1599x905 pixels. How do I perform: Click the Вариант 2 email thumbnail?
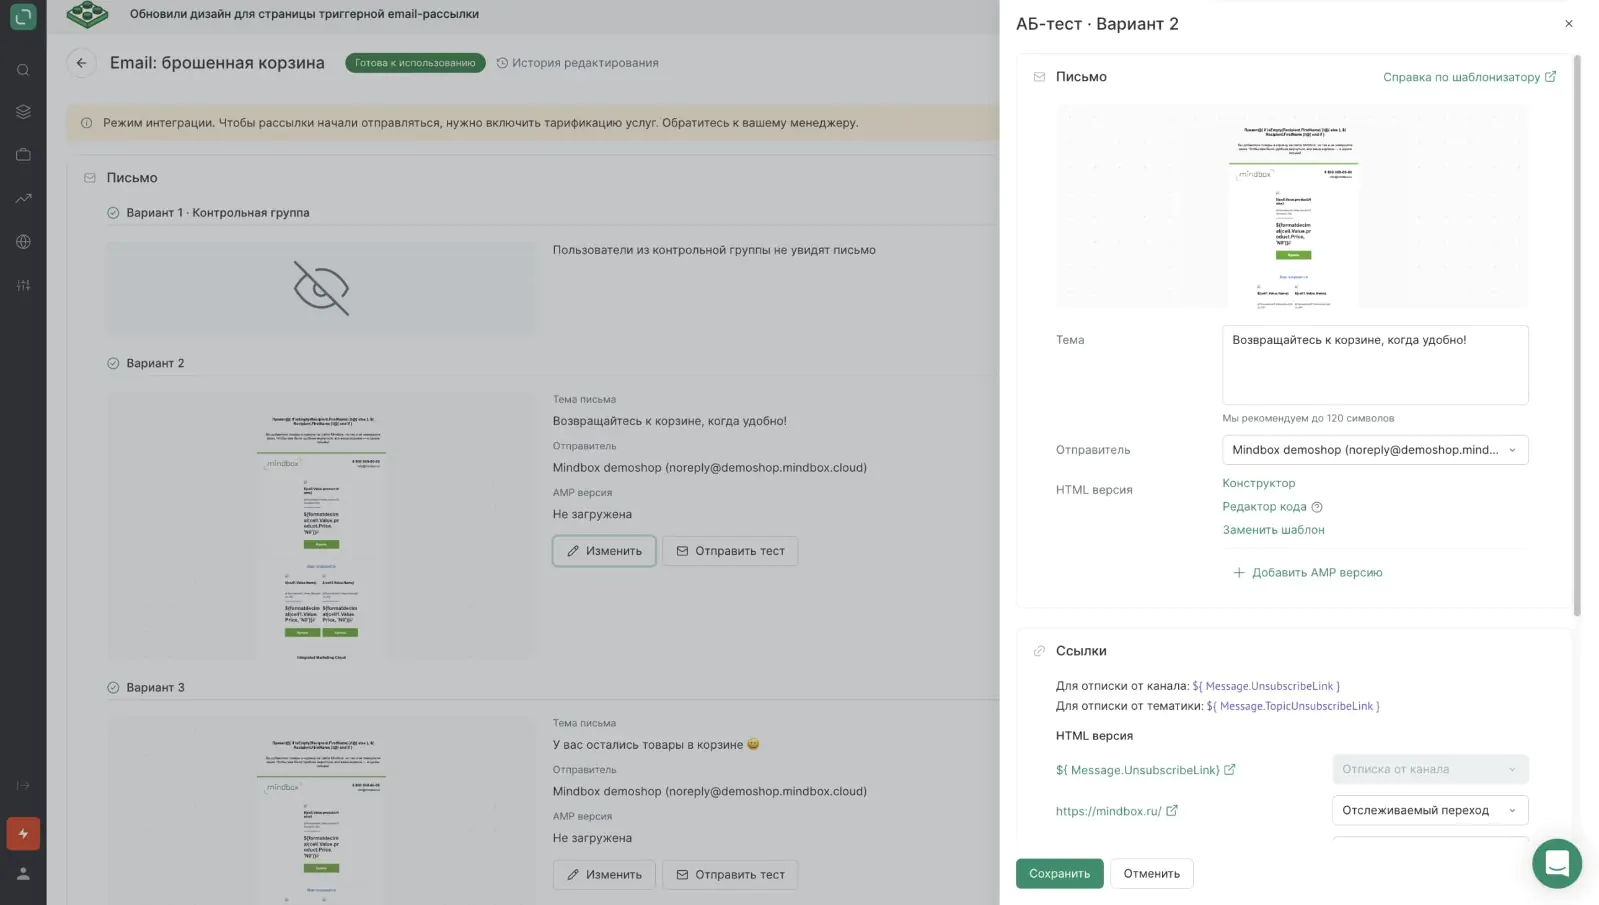point(321,526)
